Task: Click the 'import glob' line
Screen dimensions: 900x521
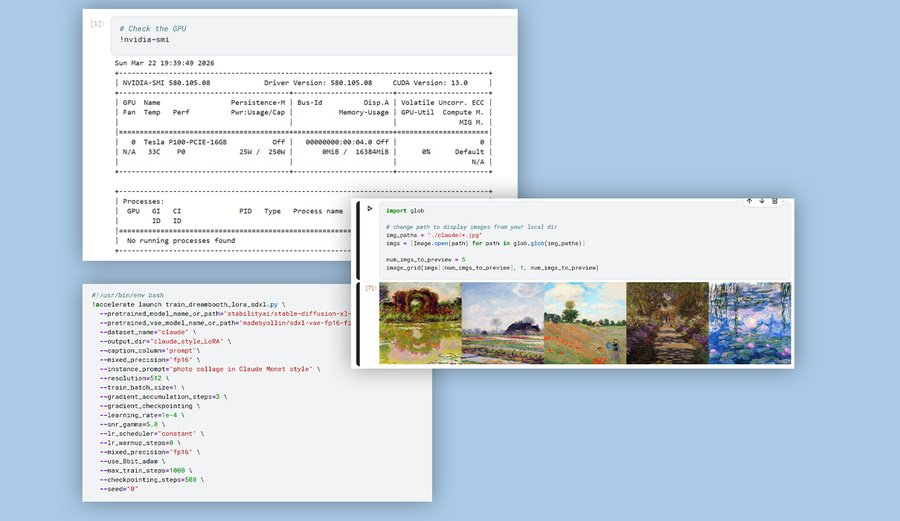Action: tap(405, 211)
